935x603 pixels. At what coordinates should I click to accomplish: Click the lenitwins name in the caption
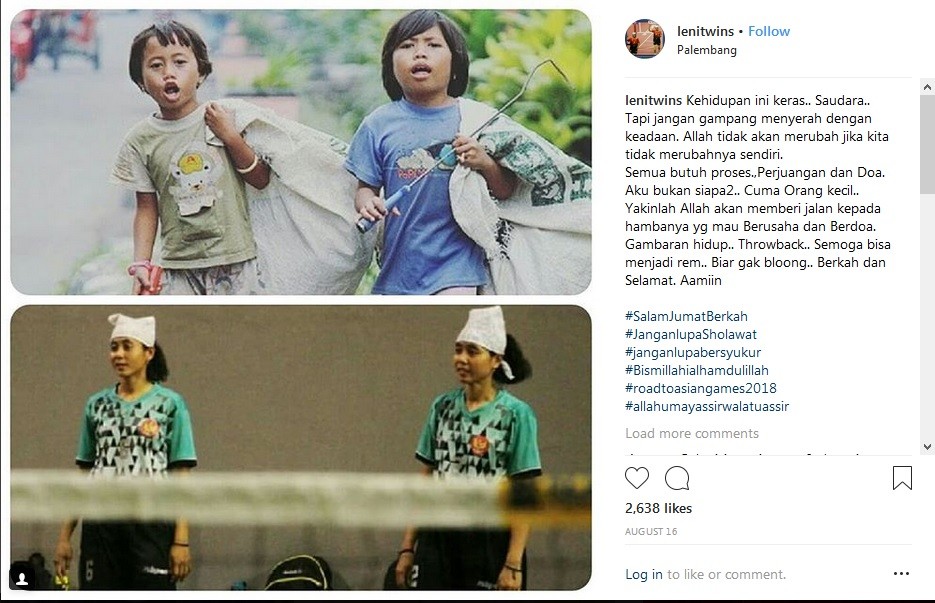click(x=653, y=101)
